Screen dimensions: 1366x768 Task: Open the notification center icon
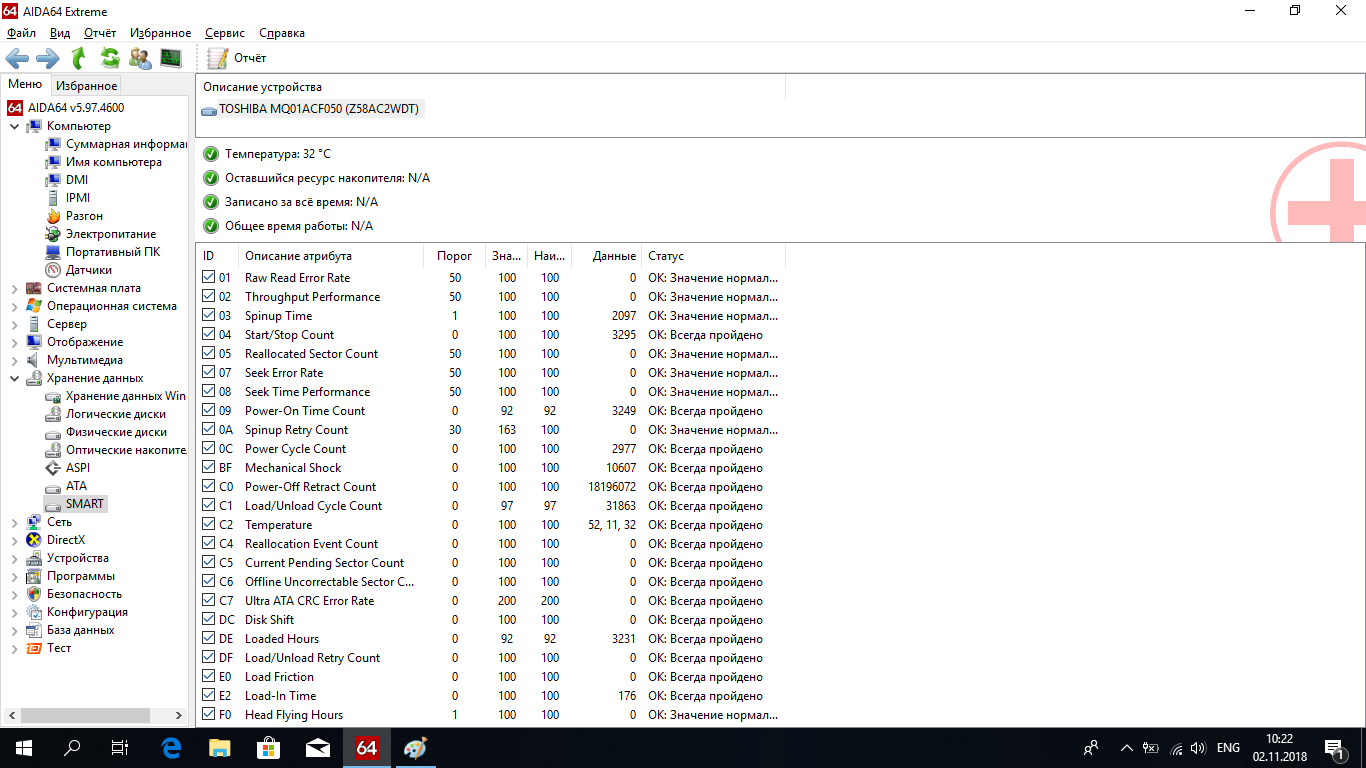(x=1333, y=747)
